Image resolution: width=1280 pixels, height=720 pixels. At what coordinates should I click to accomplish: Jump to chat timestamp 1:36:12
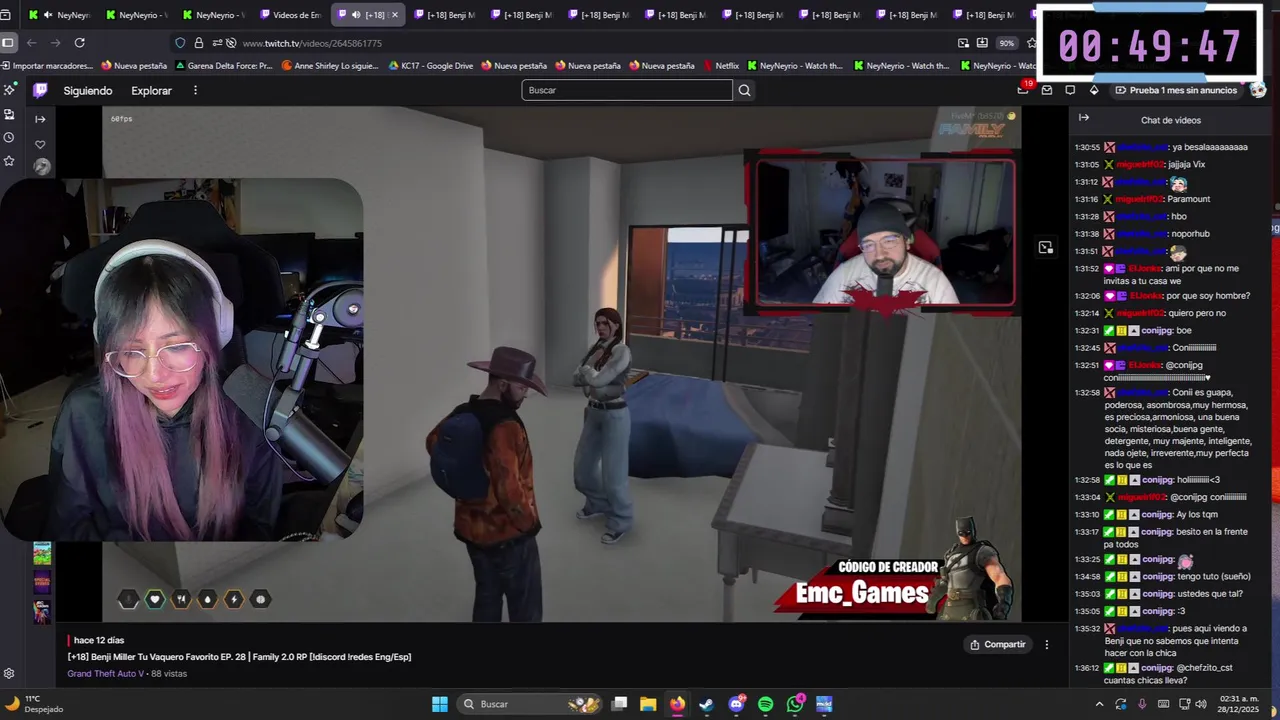click(1087, 668)
